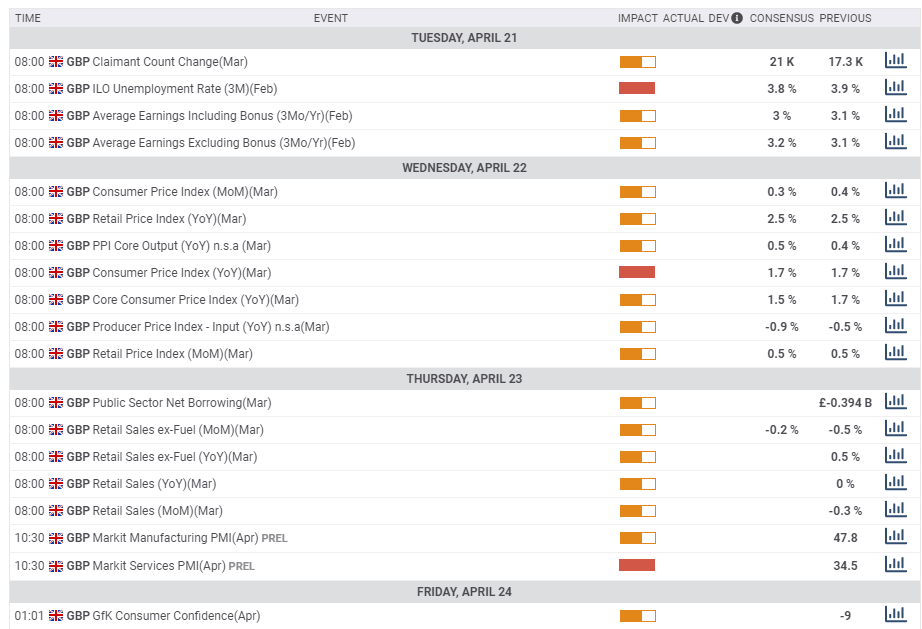Click orange impact bar for Retail Sales (MoM)
Screen dimensions: 922x629
tap(637, 511)
